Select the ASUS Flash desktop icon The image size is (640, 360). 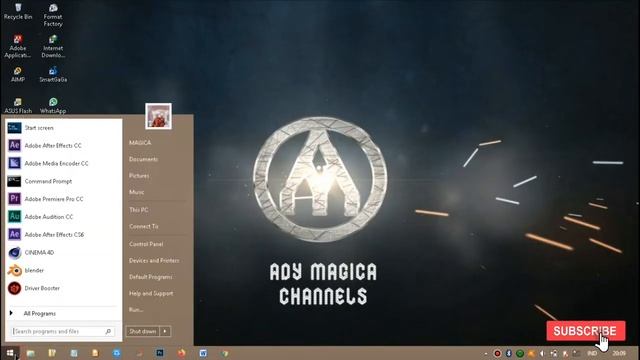tap(18, 106)
